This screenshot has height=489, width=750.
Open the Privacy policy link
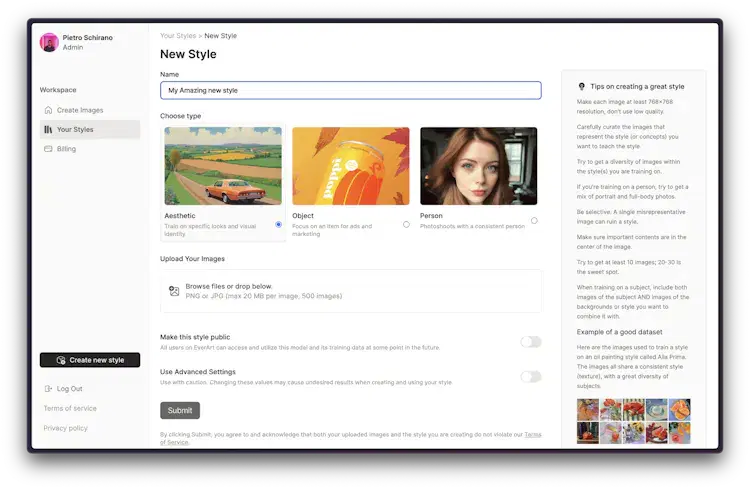[65, 428]
